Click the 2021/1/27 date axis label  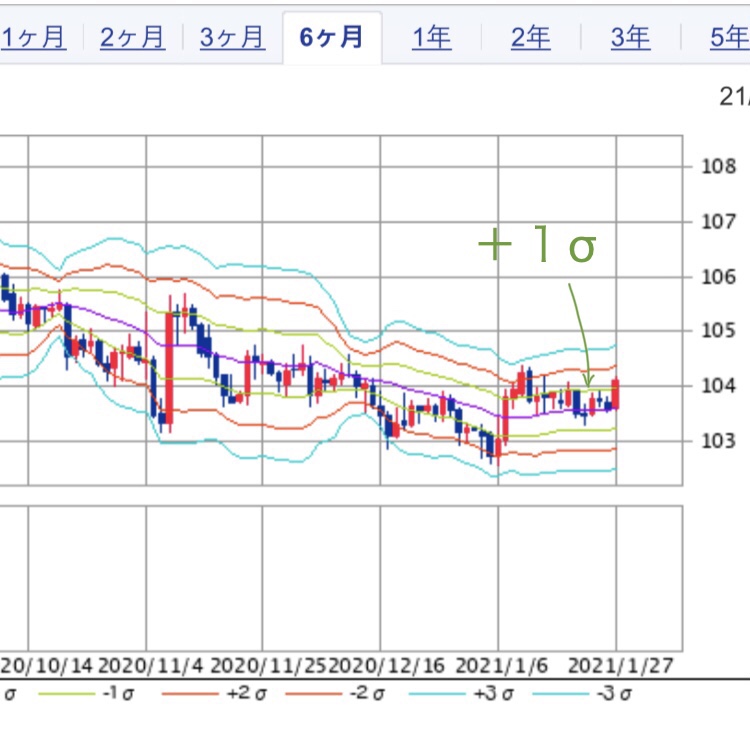click(620, 666)
